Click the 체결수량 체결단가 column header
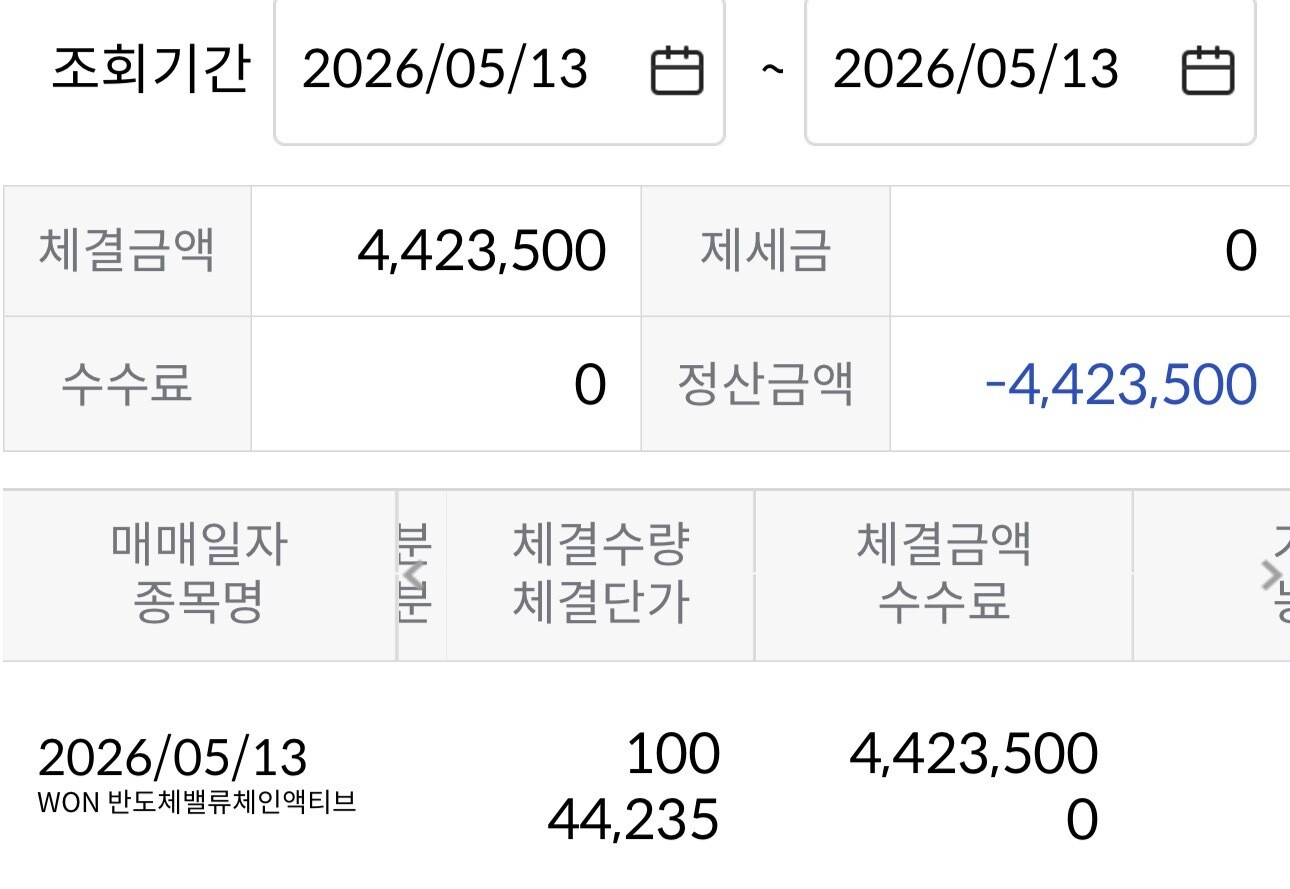Image resolution: width=1290 pixels, height=889 pixels. tap(600, 575)
